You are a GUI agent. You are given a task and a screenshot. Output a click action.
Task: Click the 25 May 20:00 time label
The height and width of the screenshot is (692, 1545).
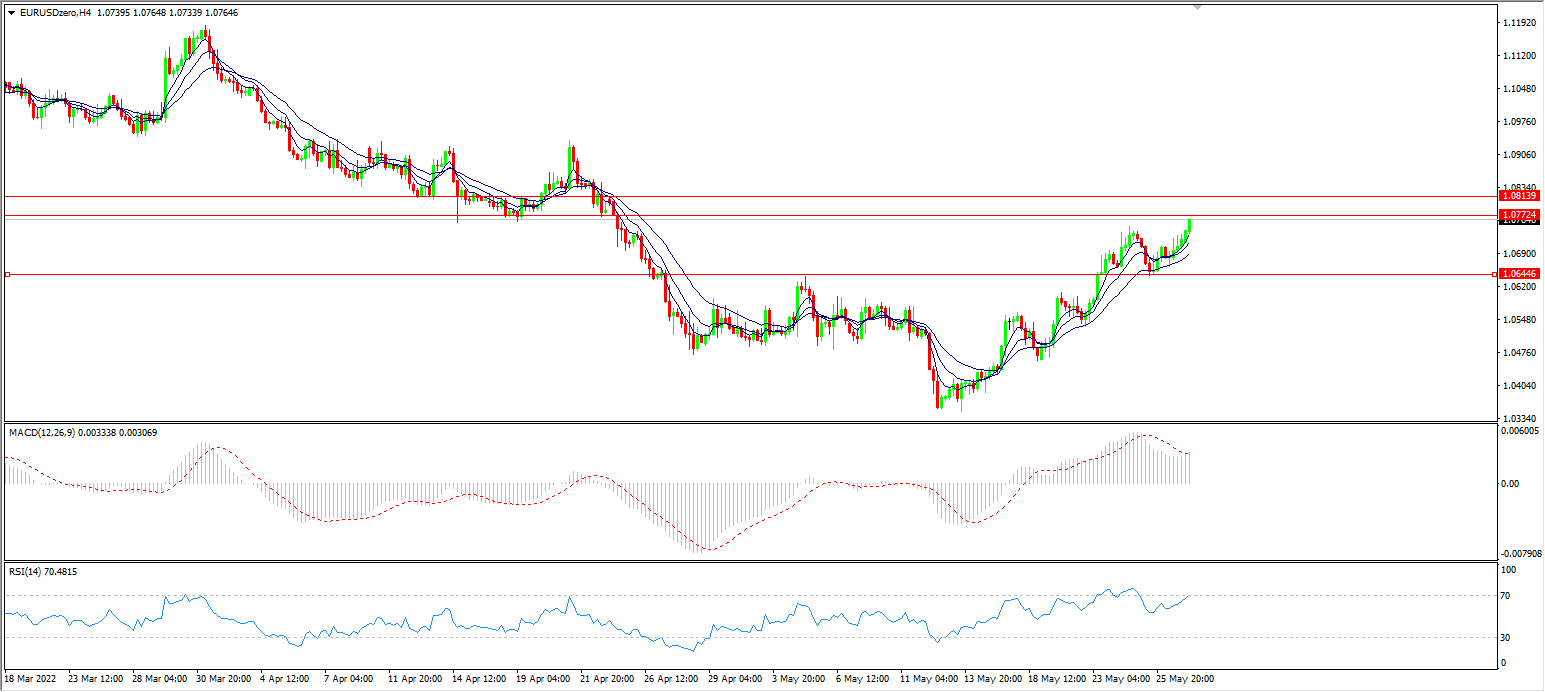pos(1185,679)
